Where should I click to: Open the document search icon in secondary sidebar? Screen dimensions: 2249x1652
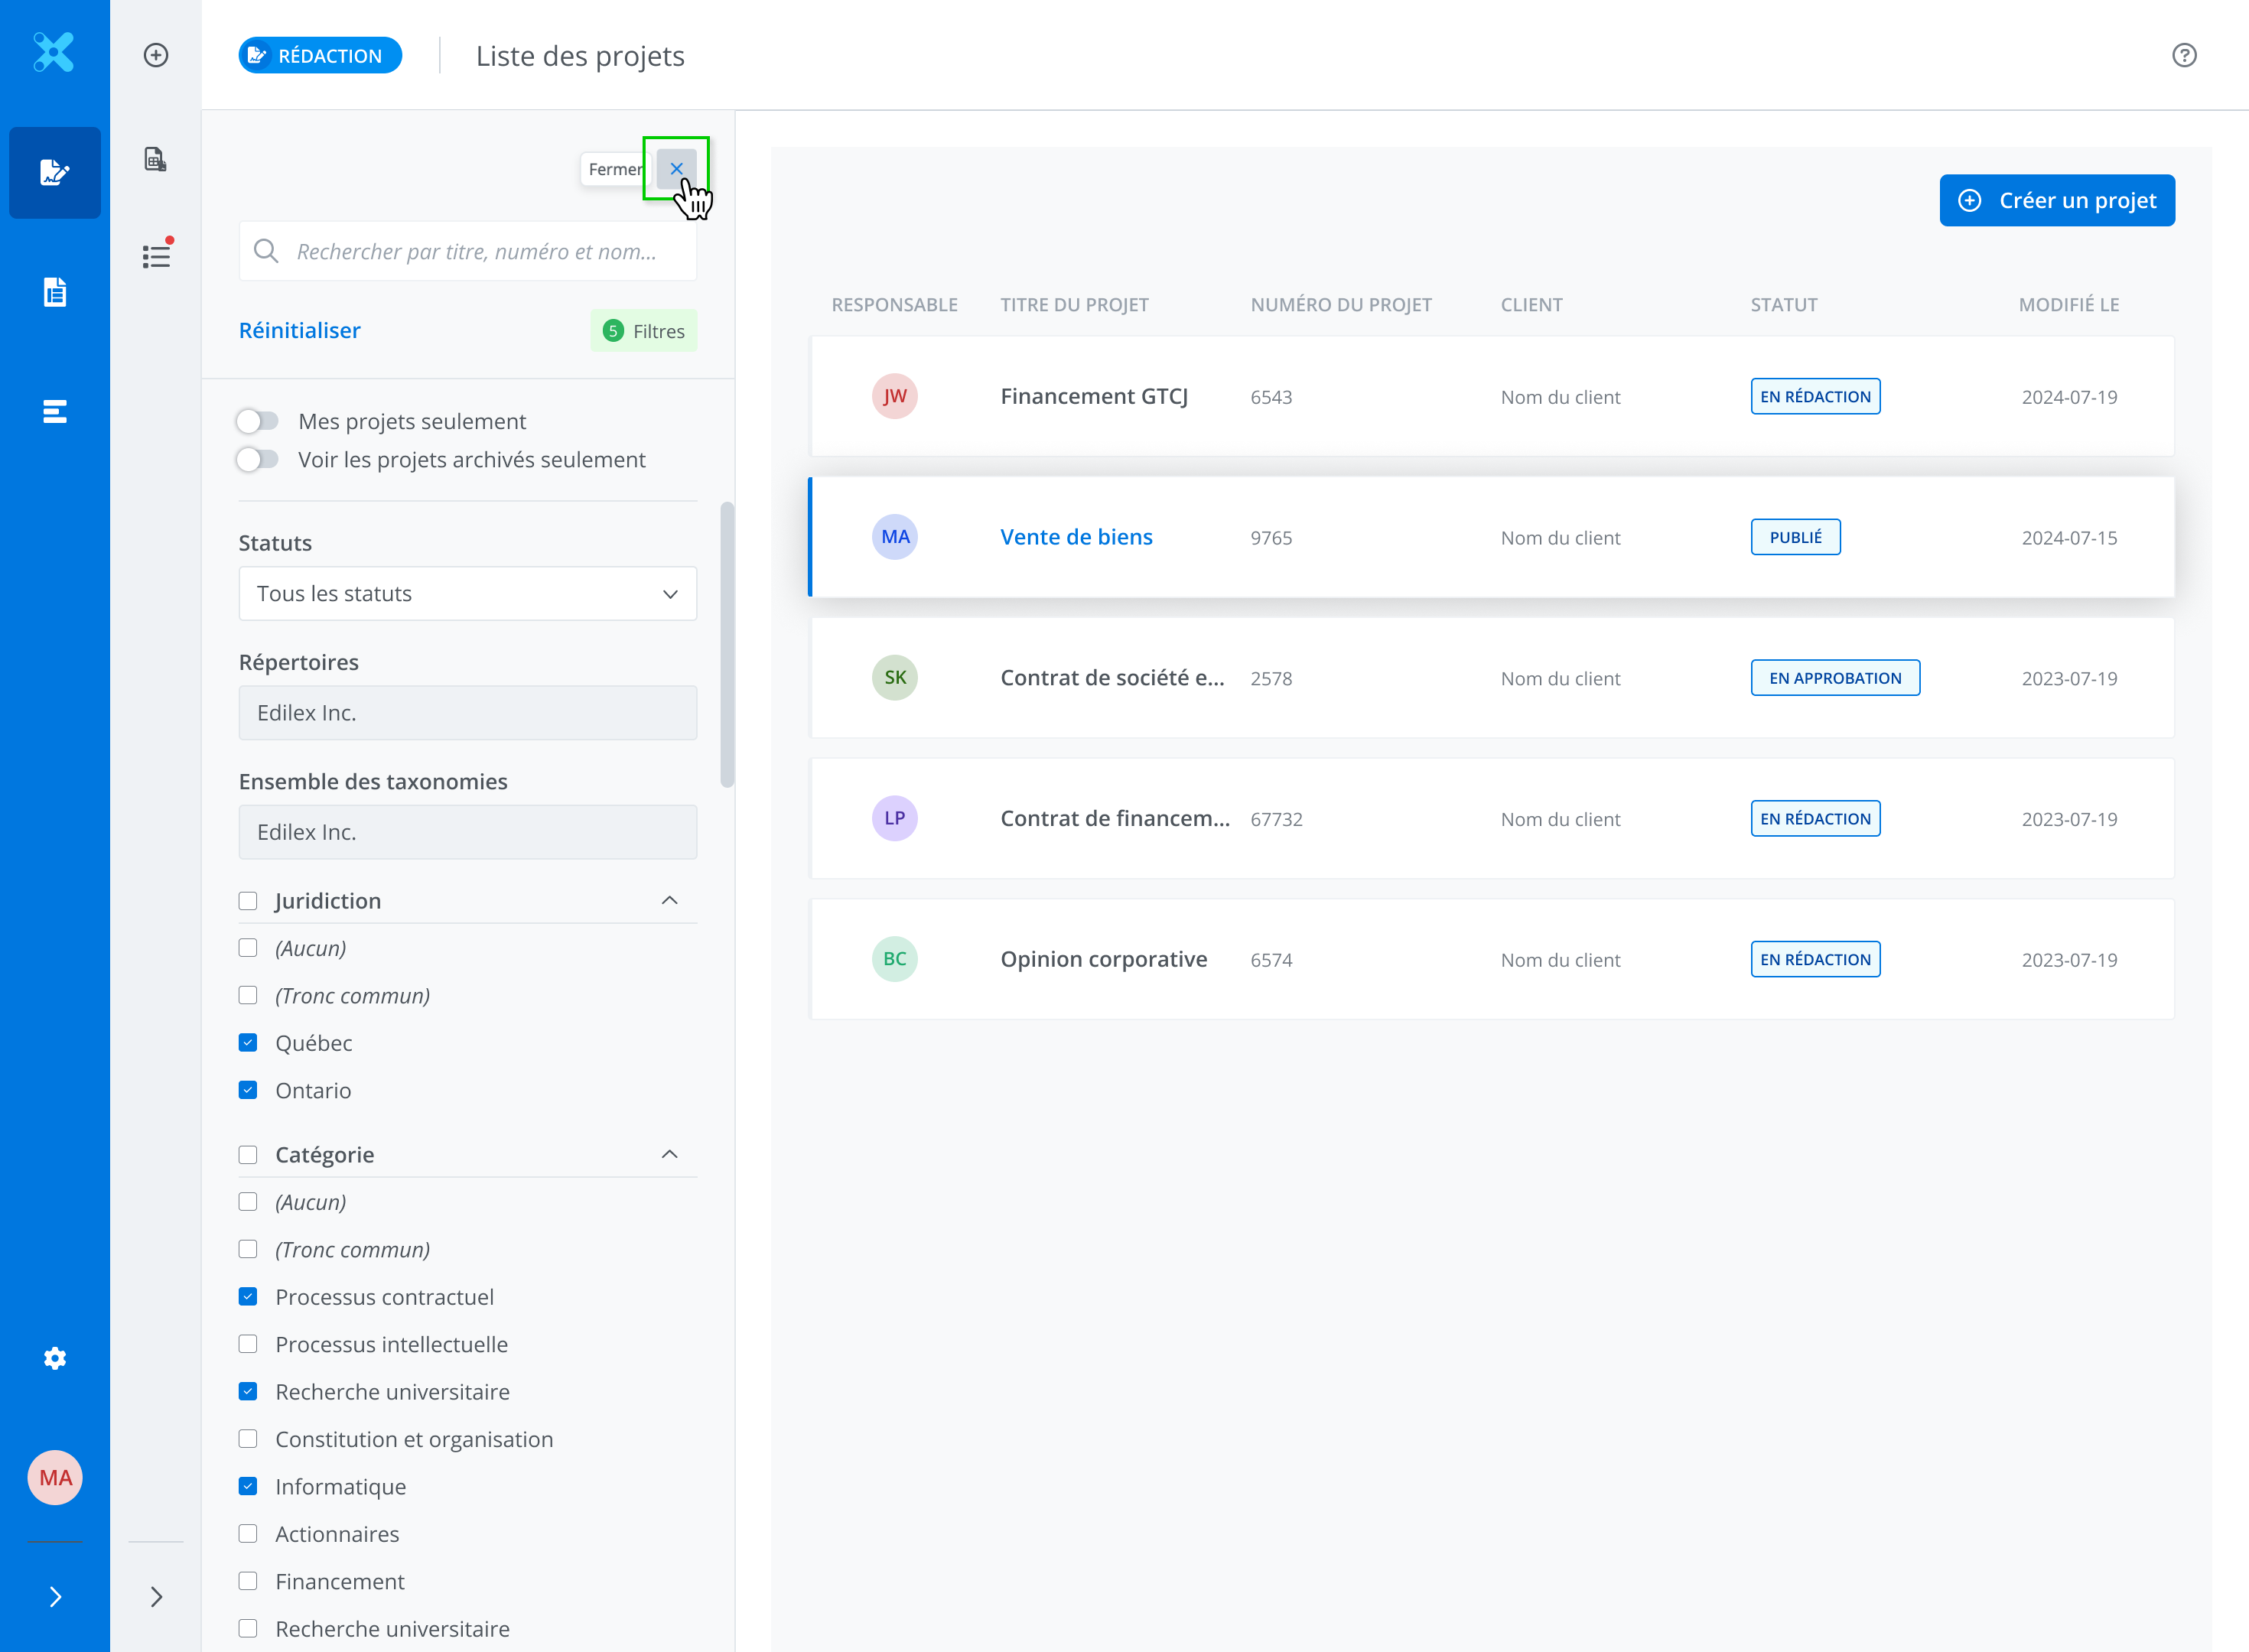pos(156,159)
